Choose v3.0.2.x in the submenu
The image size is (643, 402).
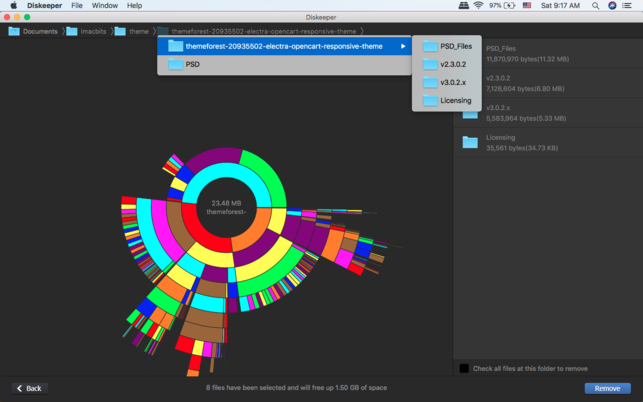click(x=447, y=82)
